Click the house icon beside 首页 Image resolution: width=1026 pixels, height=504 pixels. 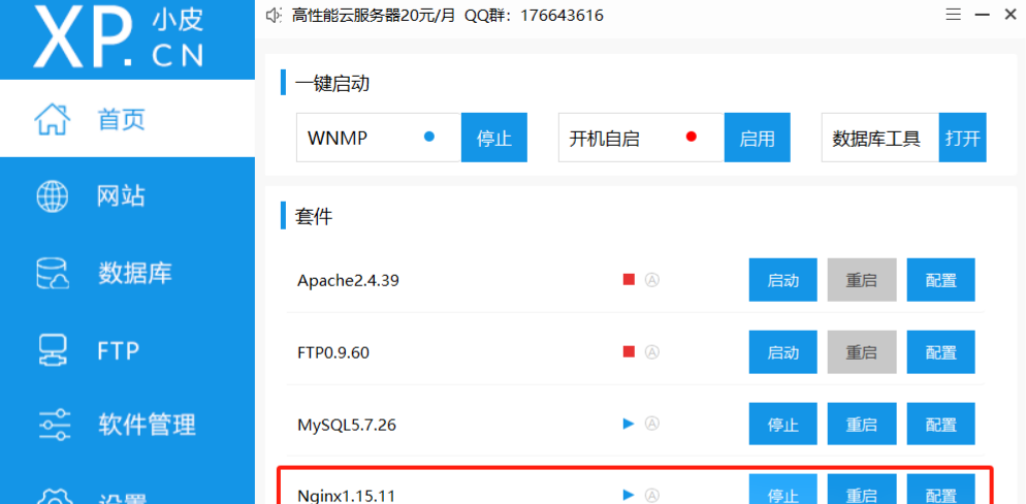(x=52, y=118)
